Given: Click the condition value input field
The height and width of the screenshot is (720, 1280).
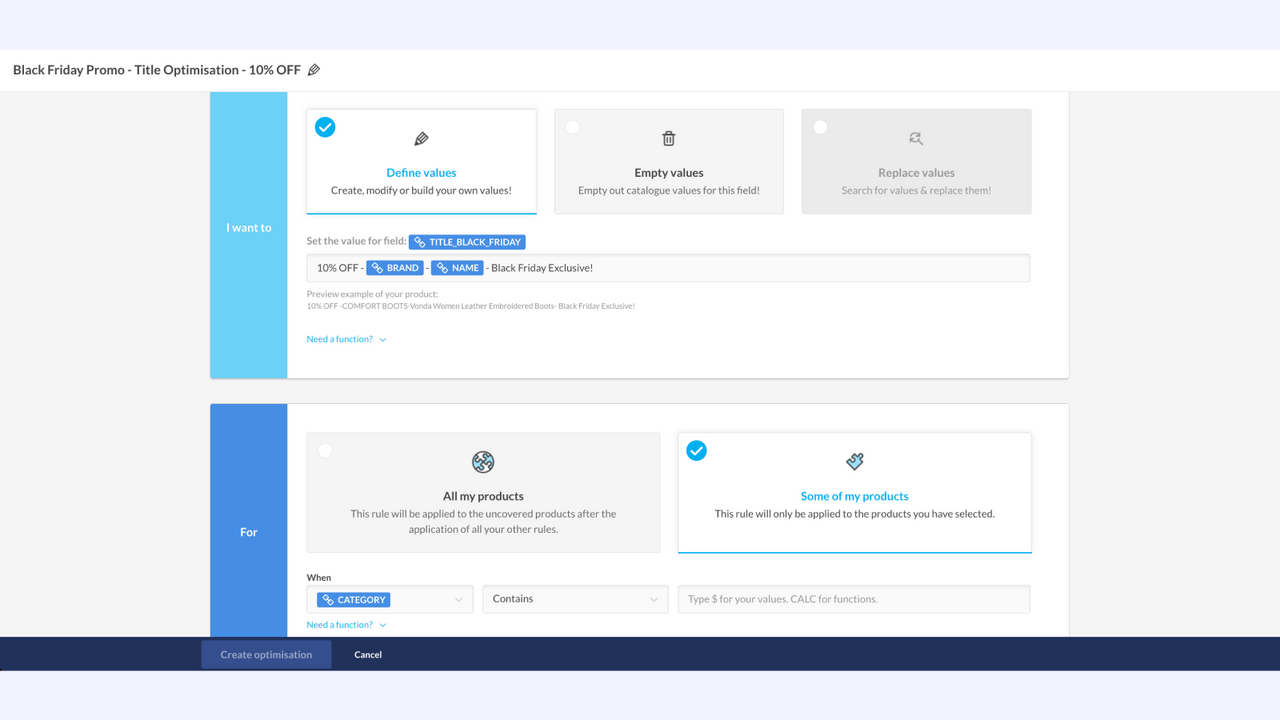Looking at the screenshot, I should (x=853, y=599).
